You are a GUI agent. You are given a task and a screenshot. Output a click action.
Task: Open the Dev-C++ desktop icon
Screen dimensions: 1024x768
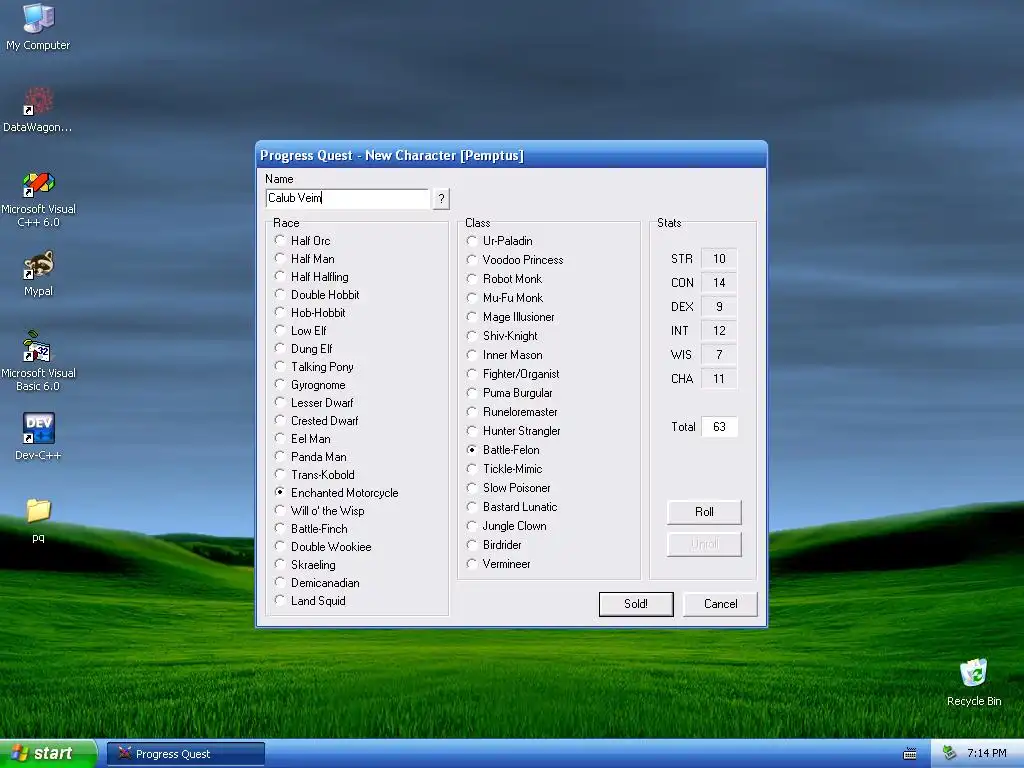coord(38,436)
